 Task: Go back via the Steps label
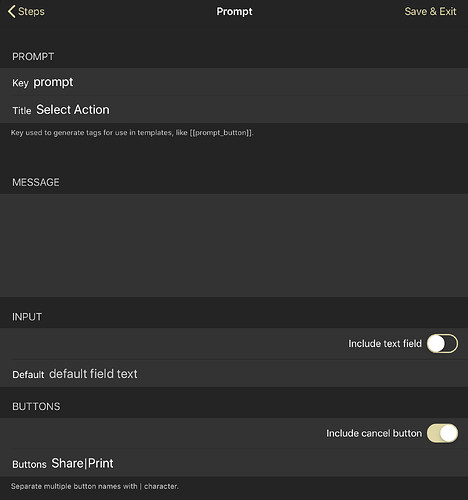31,11
